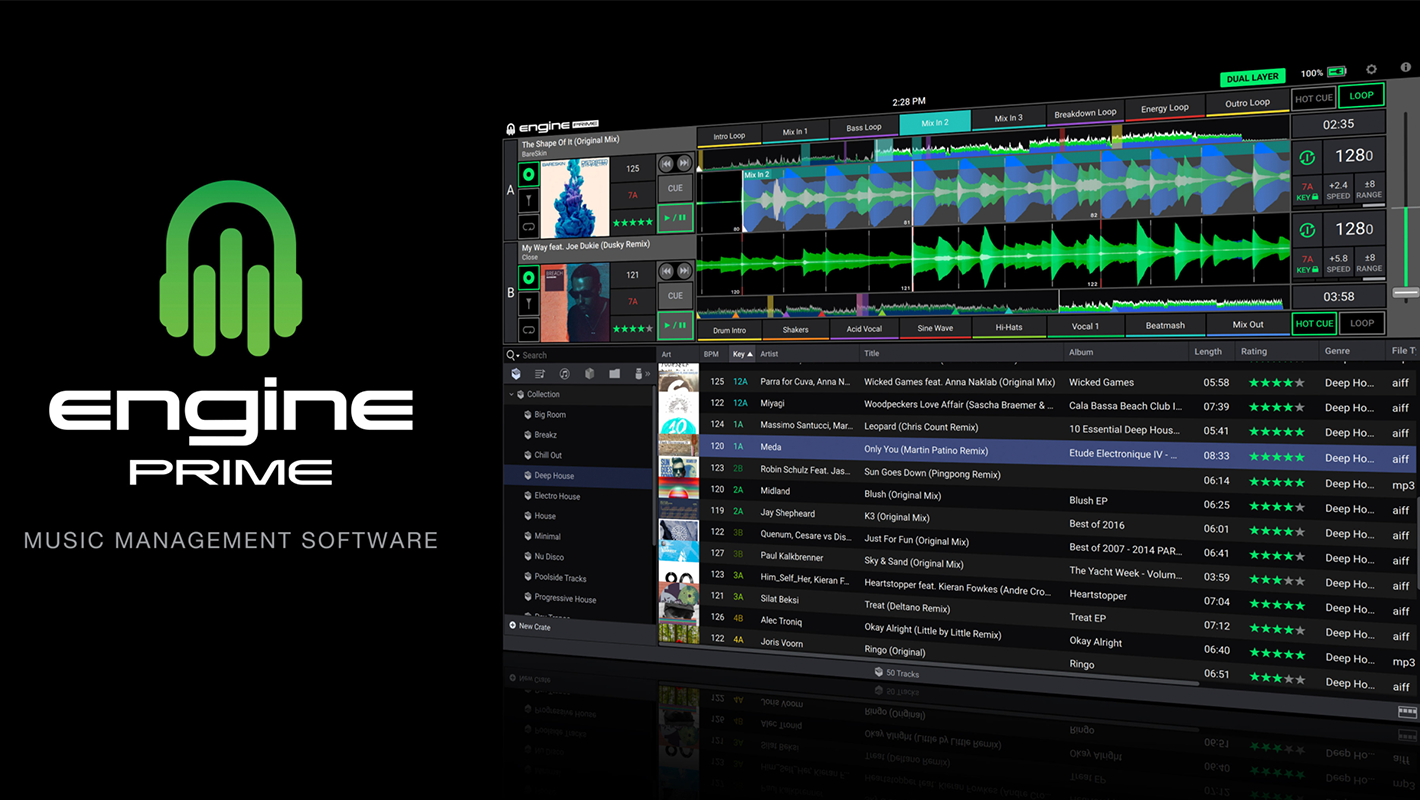1420x800 pixels.
Task: Select the Deep House crate
Action: click(x=553, y=476)
